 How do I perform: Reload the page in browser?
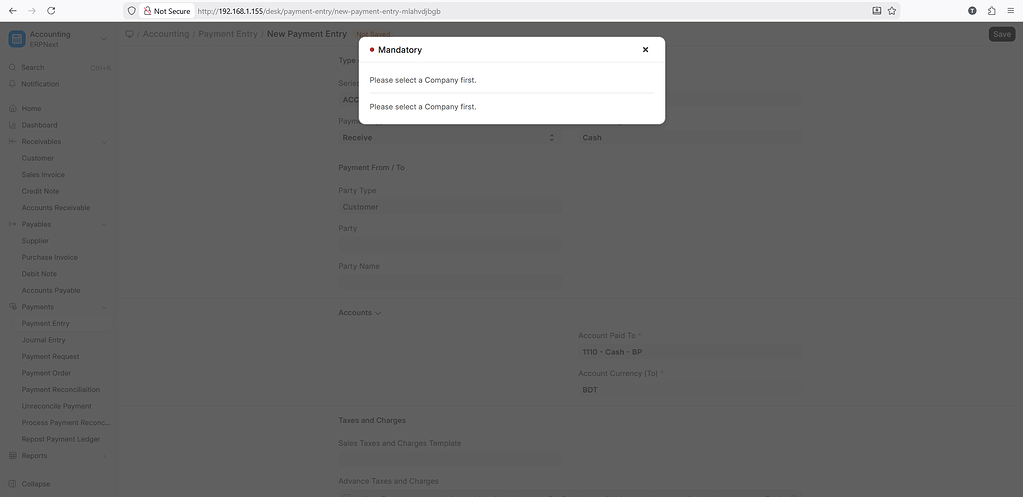tap(52, 10)
